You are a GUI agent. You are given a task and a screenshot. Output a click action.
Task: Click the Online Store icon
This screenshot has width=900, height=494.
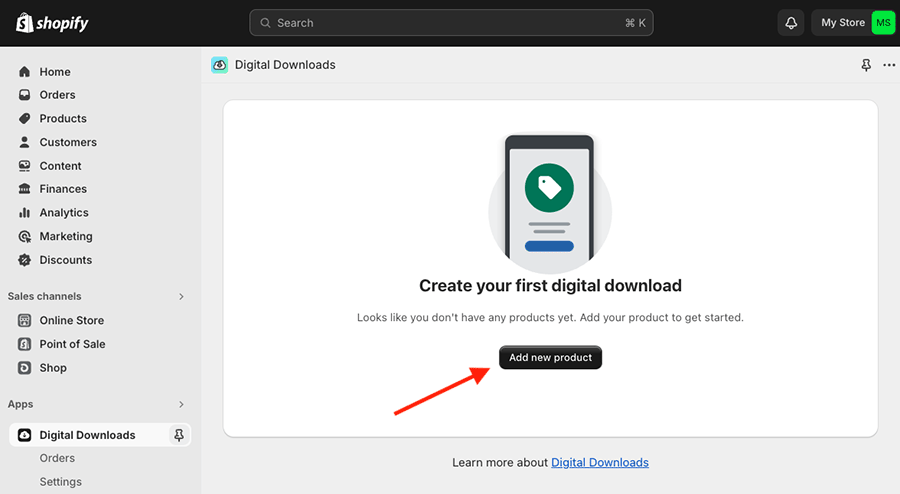[x=24, y=320]
